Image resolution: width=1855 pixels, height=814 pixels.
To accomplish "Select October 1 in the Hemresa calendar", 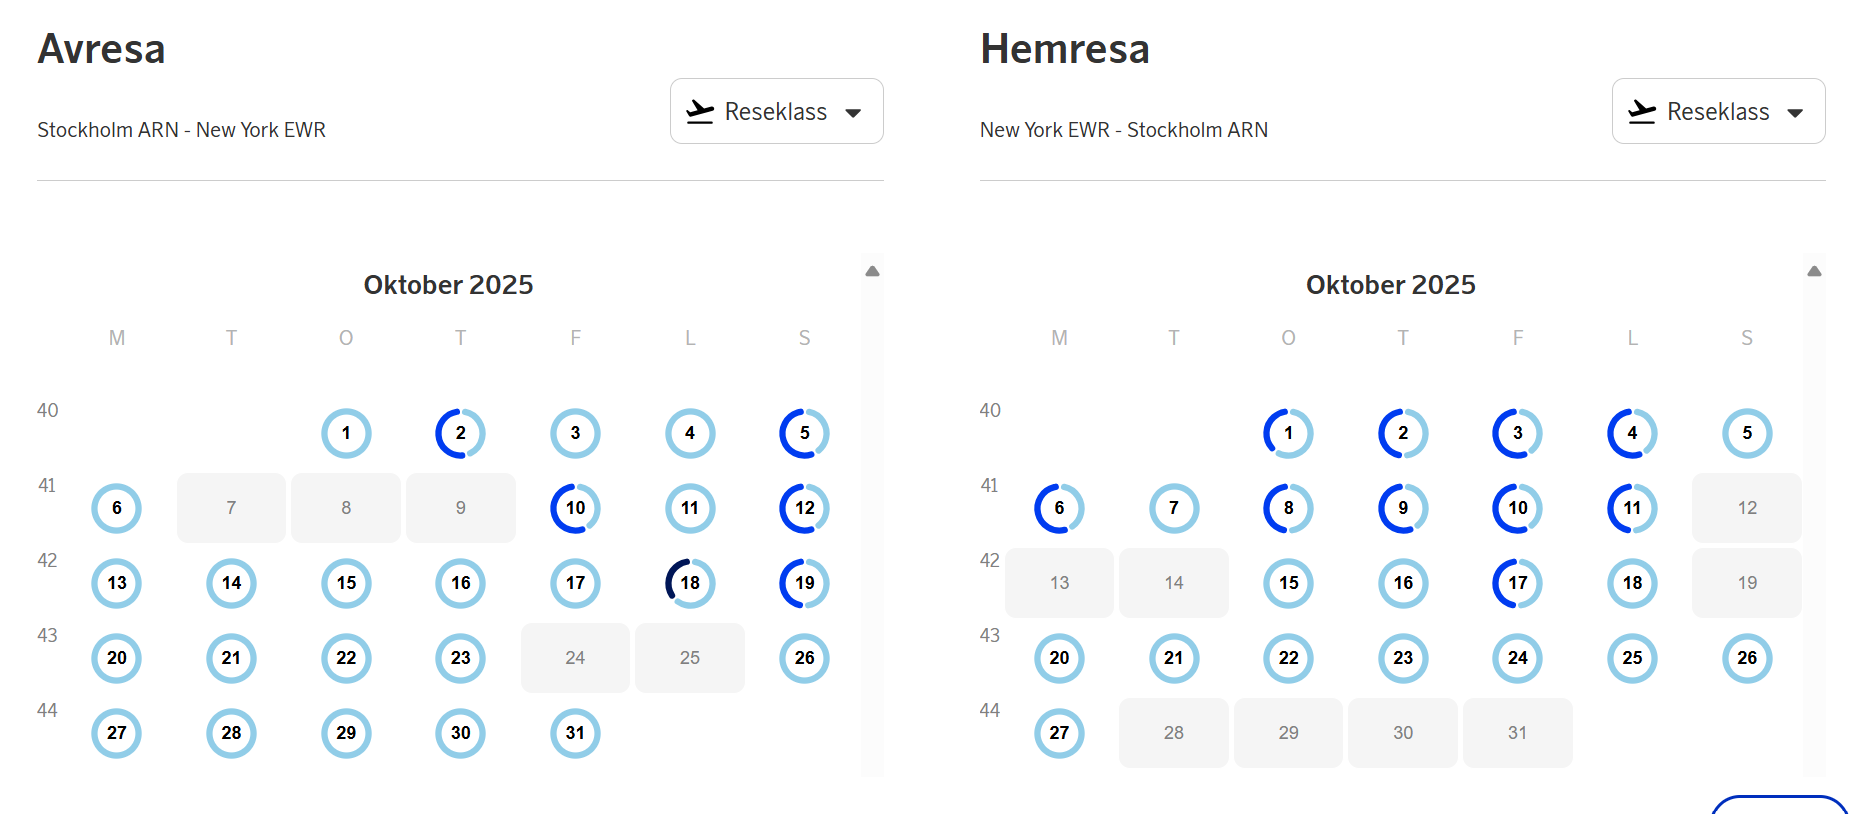I will (x=1288, y=433).
